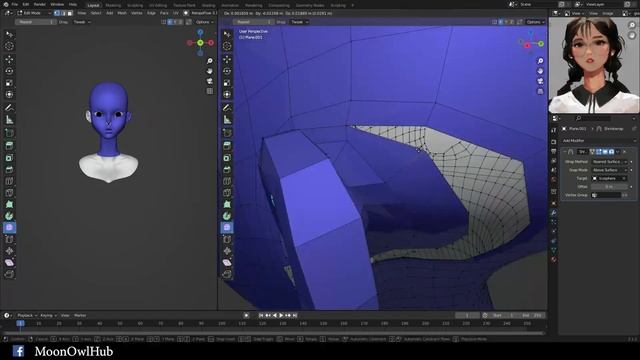Open the Modifiers wrench tab in Properties
Image resolution: width=640 pixels, height=360 pixels.
(553, 213)
